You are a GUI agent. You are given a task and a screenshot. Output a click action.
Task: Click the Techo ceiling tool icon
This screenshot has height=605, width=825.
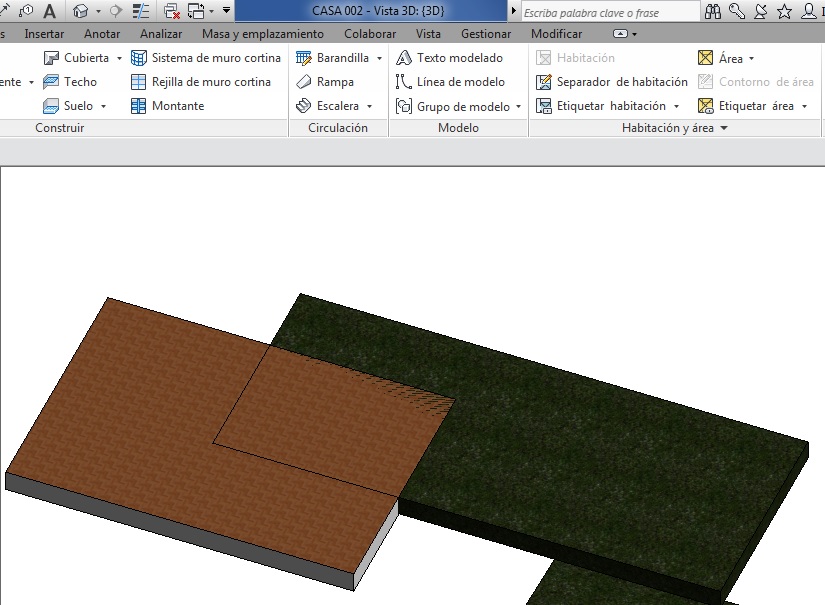pyautogui.click(x=52, y=82)
